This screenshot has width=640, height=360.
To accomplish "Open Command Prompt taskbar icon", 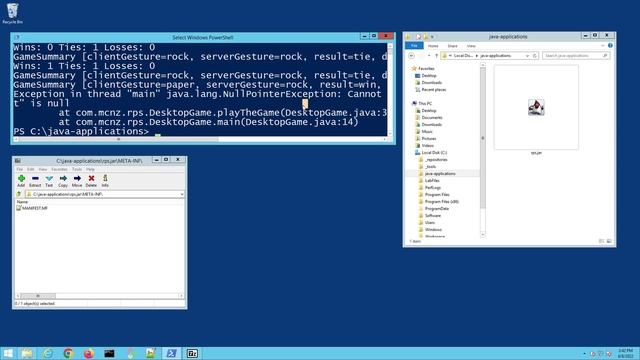I will pos(109,353).
